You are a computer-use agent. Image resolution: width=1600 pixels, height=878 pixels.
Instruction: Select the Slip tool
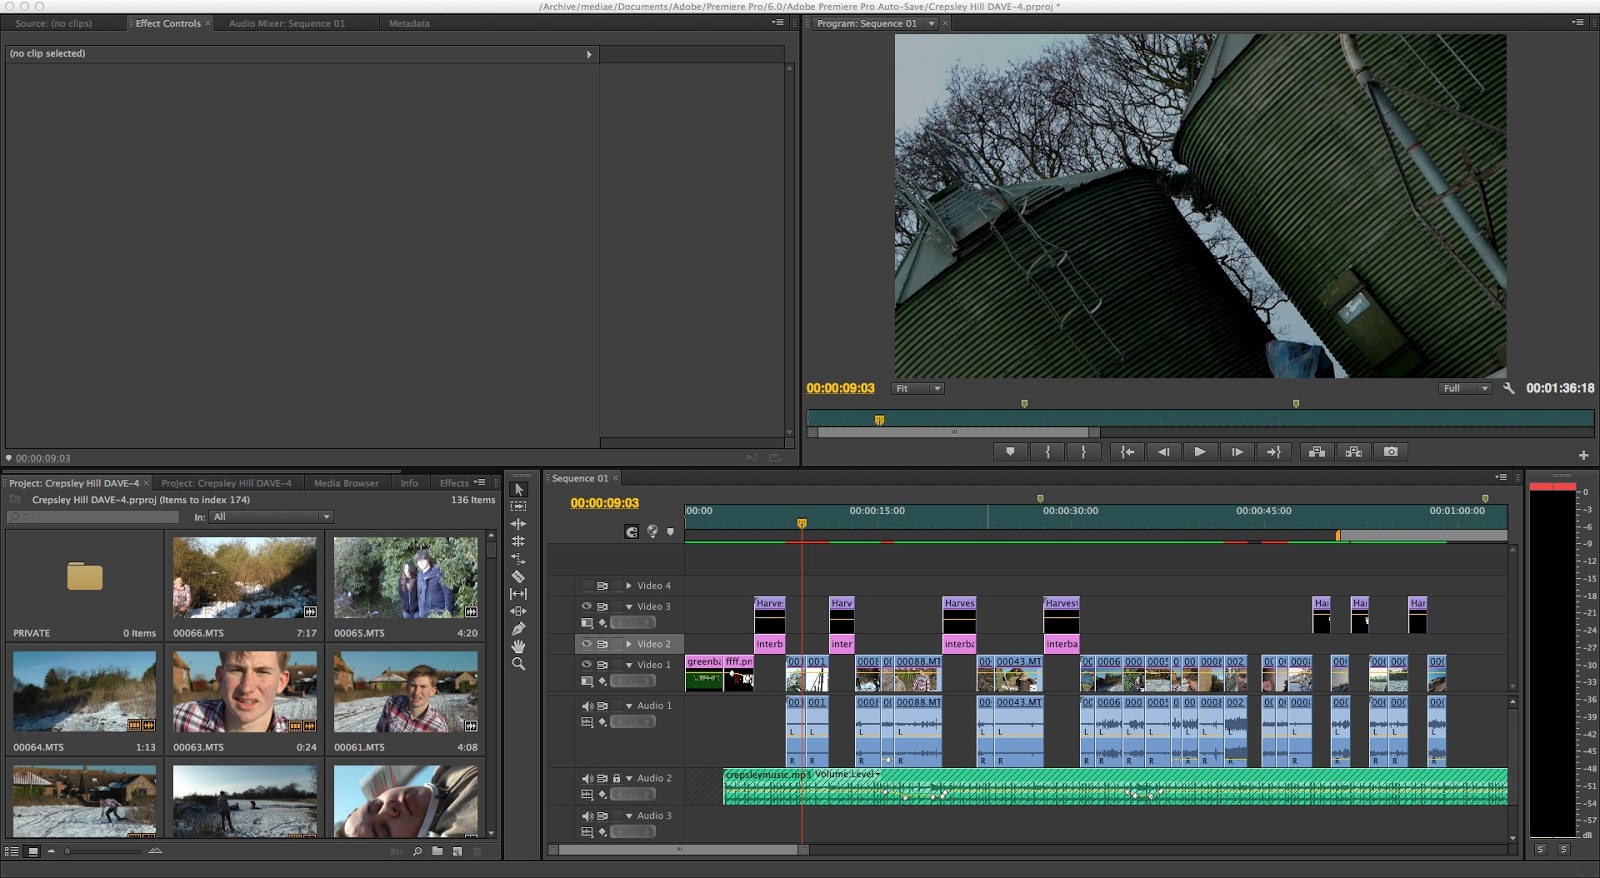tap(518, 593)
